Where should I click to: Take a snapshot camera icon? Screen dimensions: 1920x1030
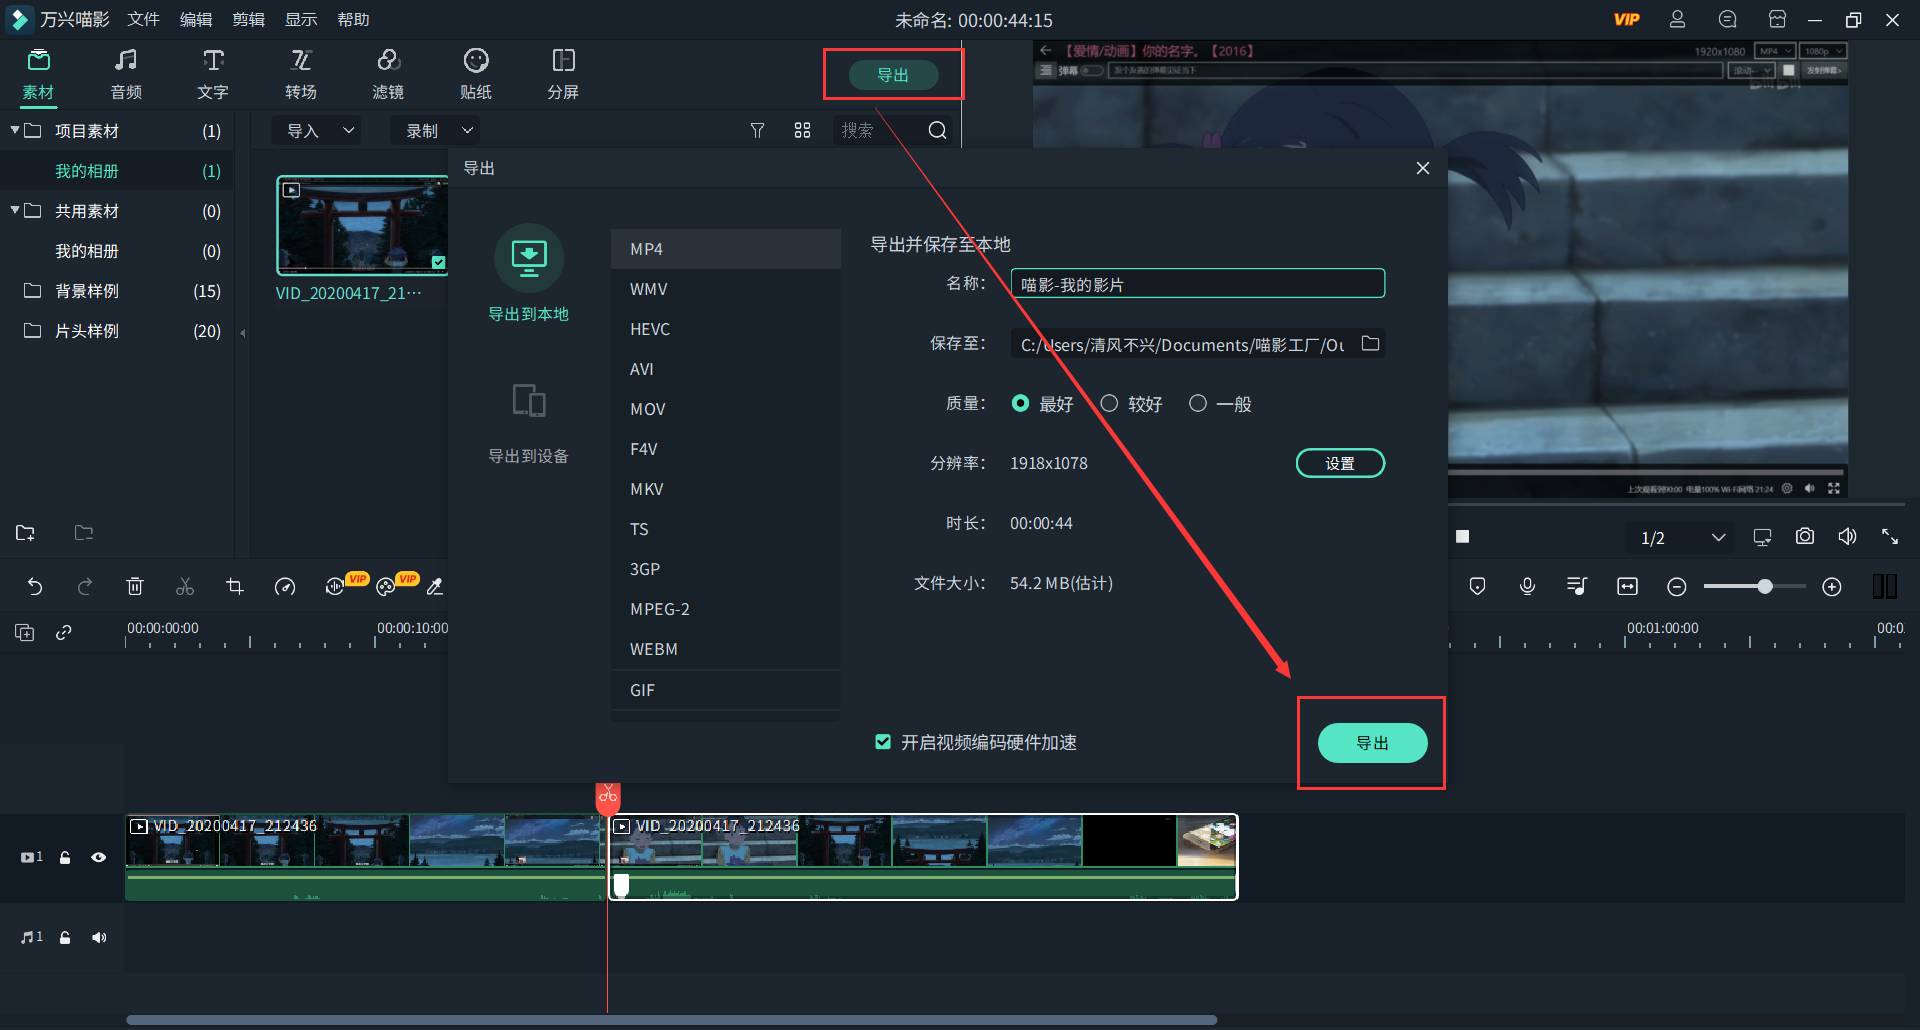click(1805, 537)
